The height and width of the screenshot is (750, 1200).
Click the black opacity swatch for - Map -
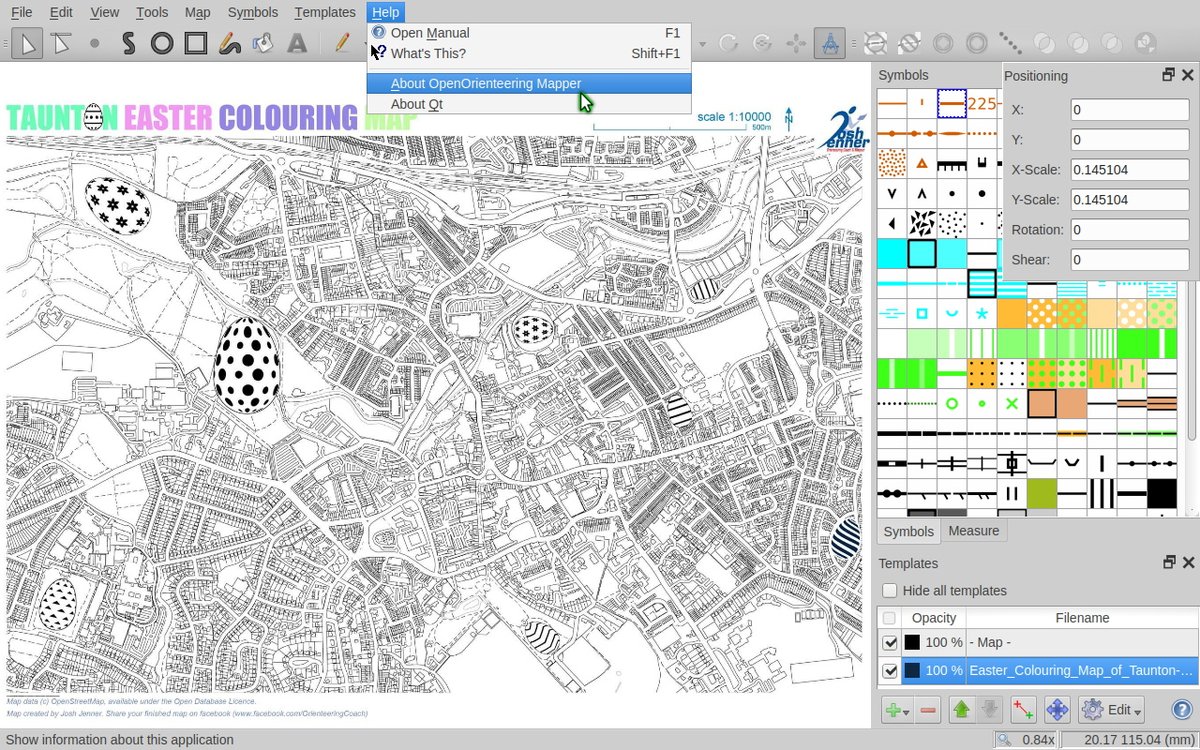(912, 642)
